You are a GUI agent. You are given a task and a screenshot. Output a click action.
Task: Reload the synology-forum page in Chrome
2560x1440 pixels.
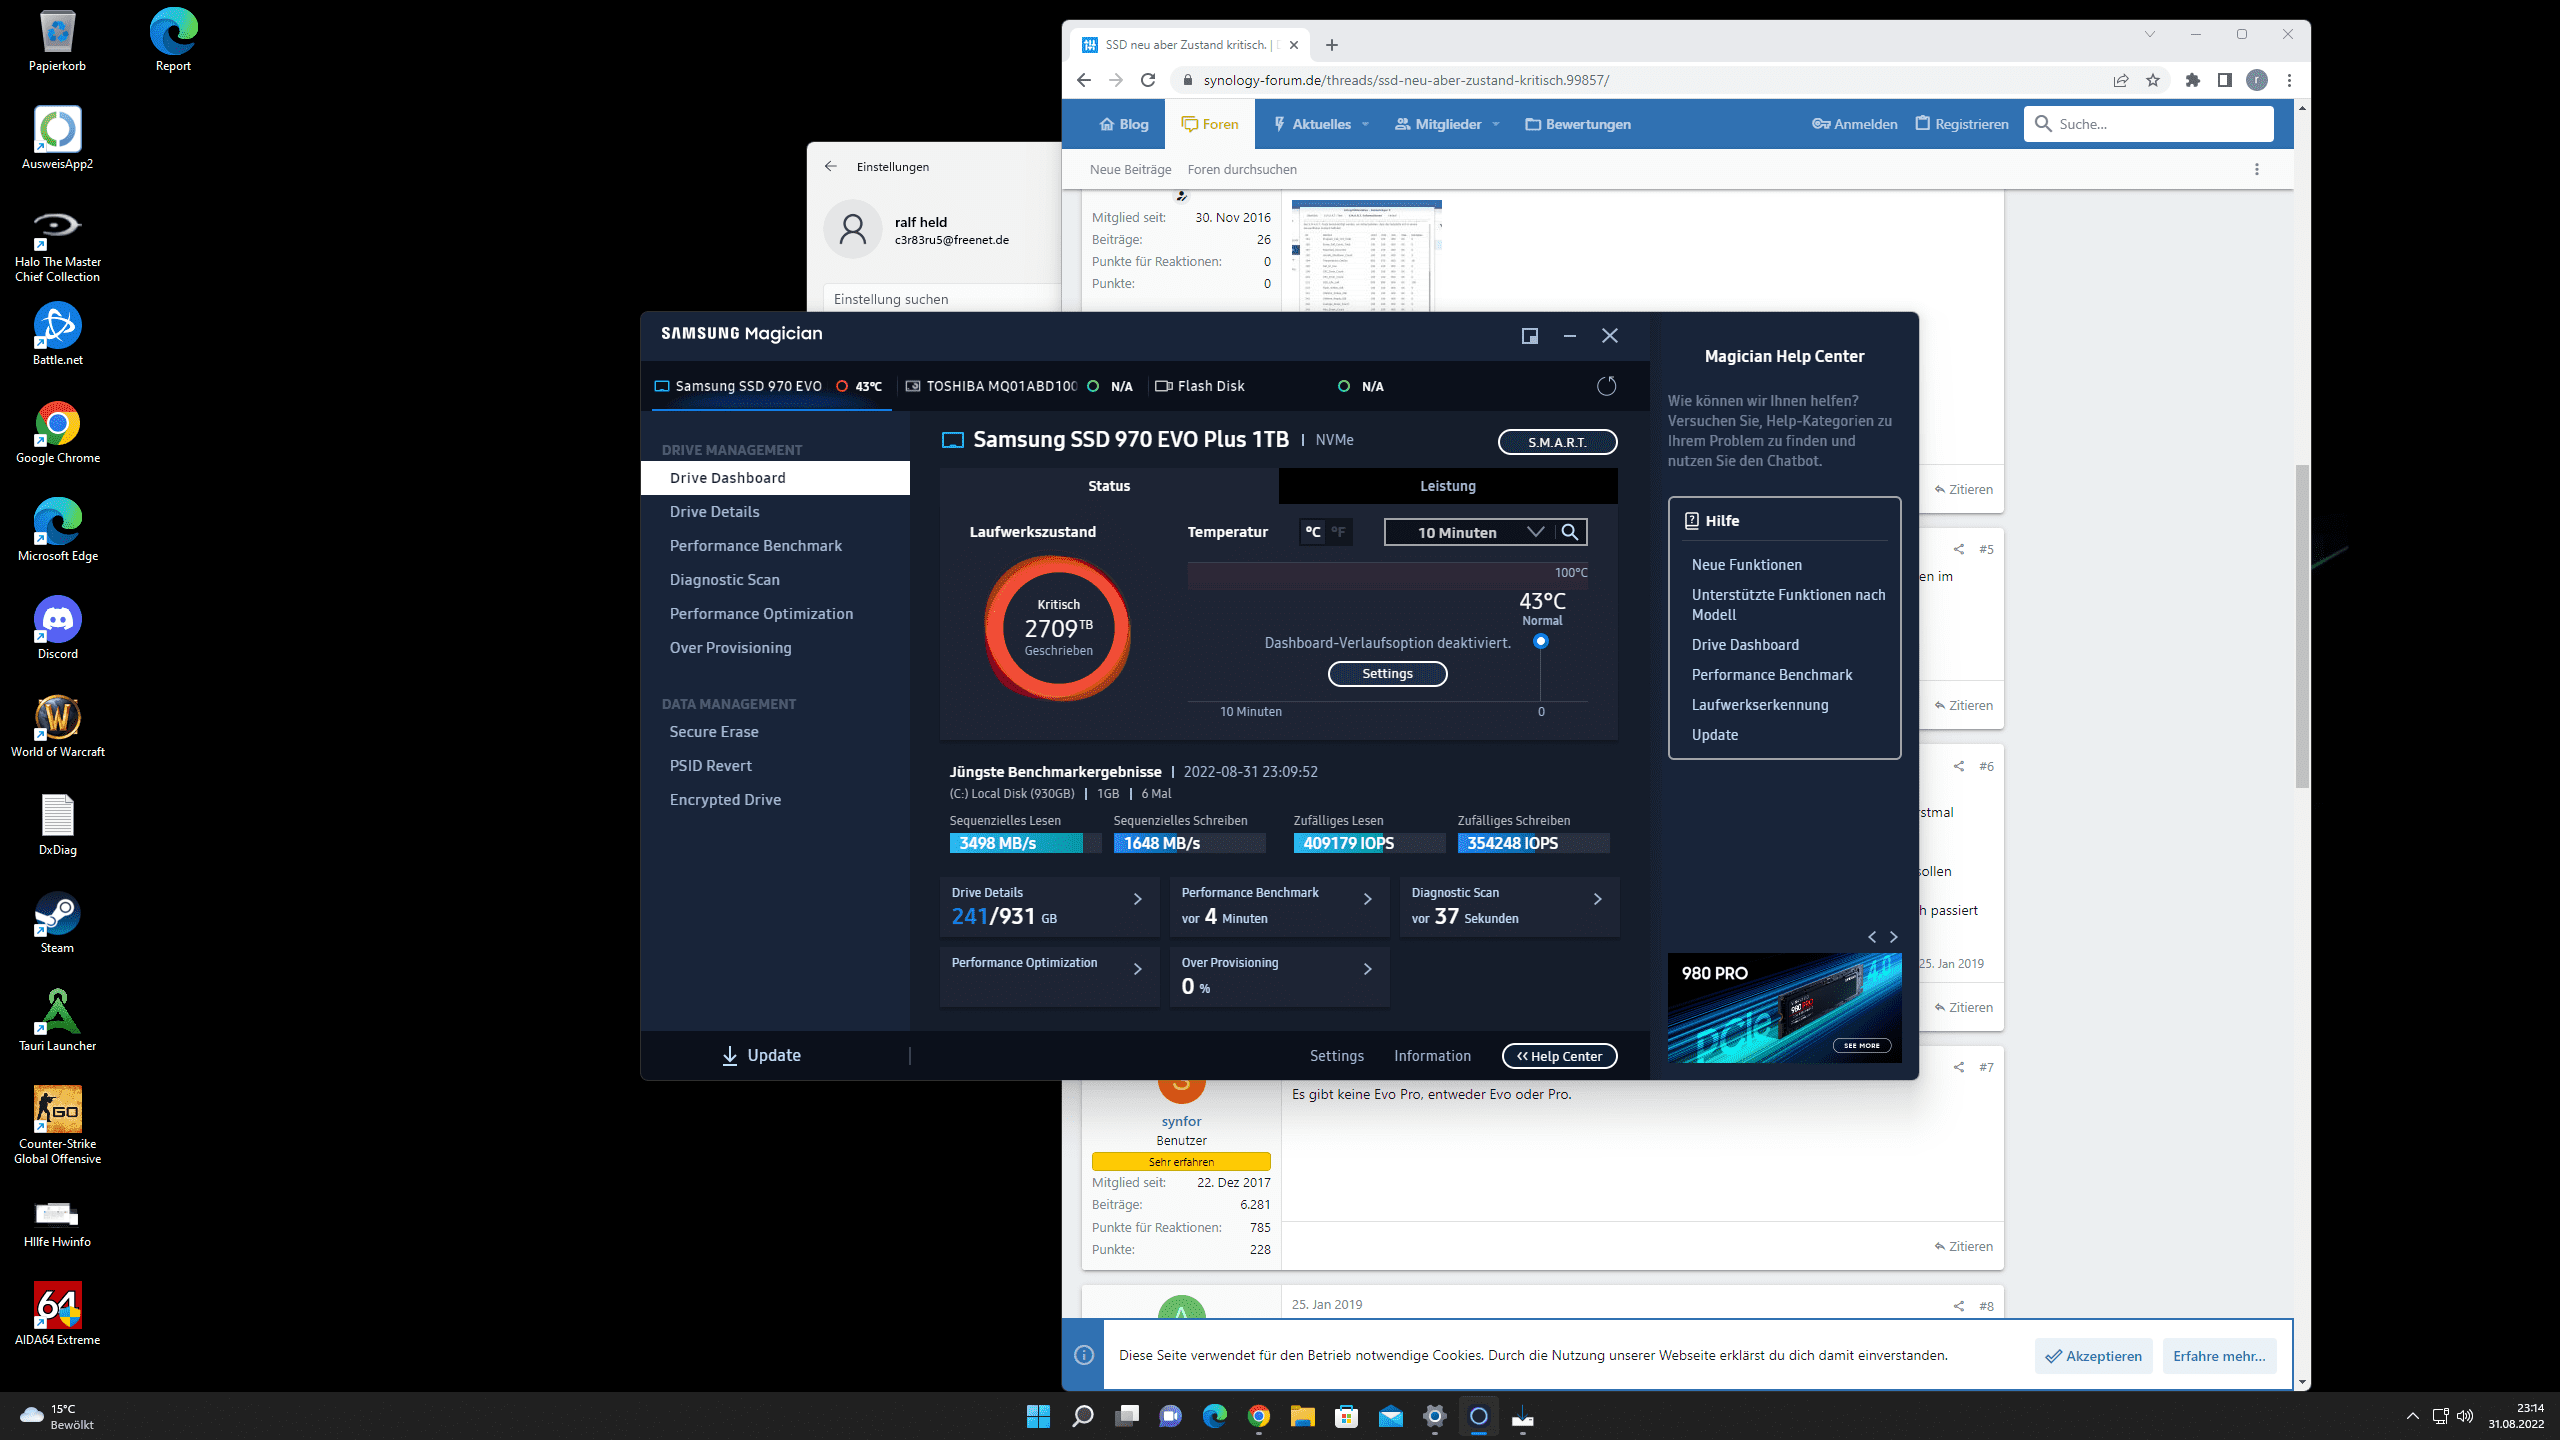point(1148,80)
